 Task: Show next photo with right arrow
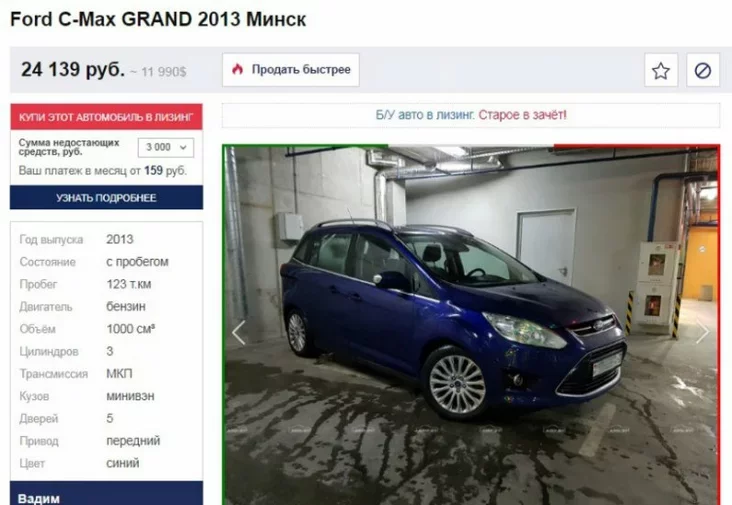[702, 332]
